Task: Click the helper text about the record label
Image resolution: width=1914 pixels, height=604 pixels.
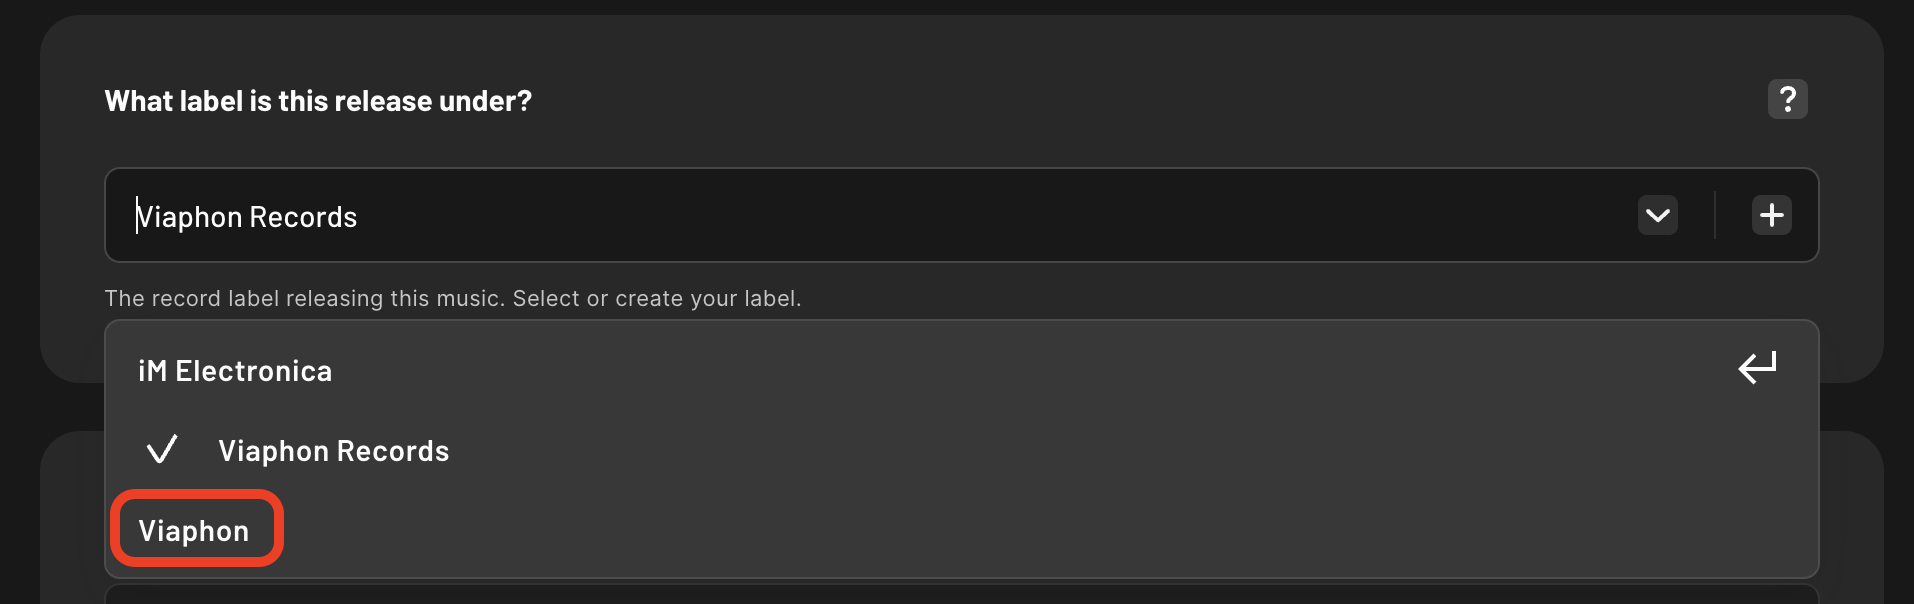Action: coord(452,298)
